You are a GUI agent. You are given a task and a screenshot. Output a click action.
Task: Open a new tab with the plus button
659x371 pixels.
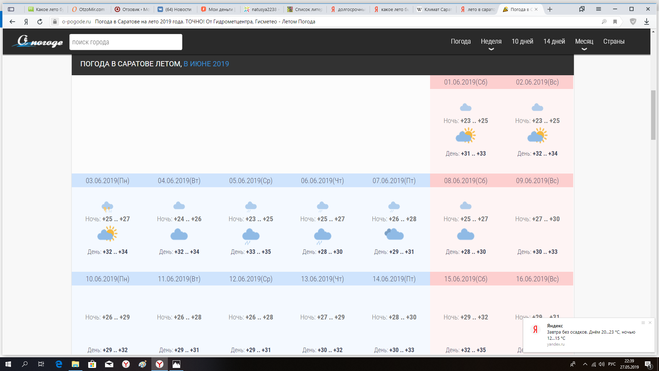(550, 9)
